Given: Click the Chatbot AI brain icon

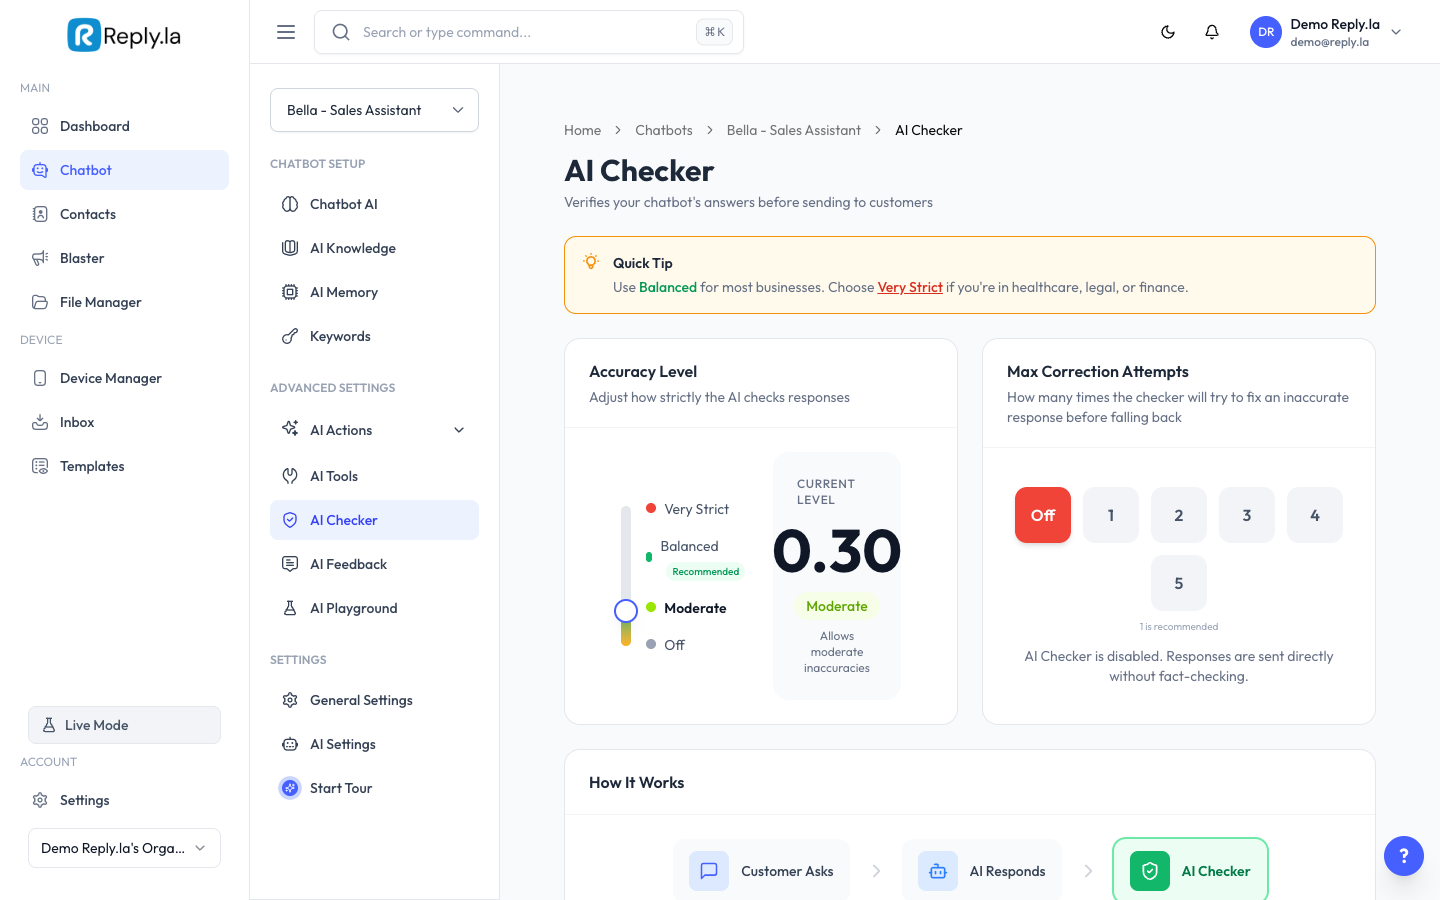Looking at the screenshot, I should pos(290,204).
